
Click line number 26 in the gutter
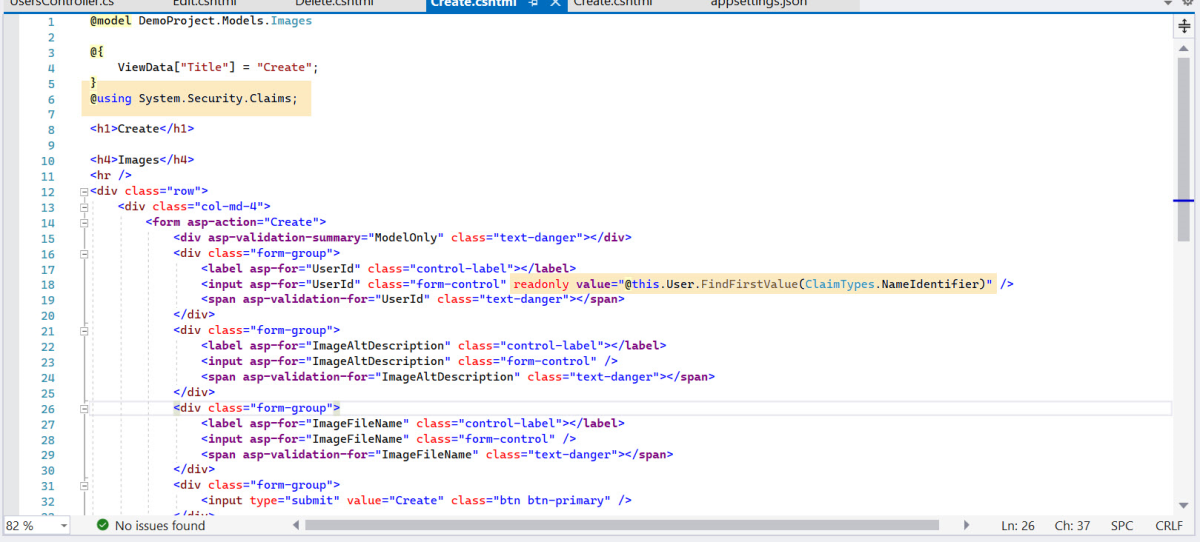tap(47, 408)
